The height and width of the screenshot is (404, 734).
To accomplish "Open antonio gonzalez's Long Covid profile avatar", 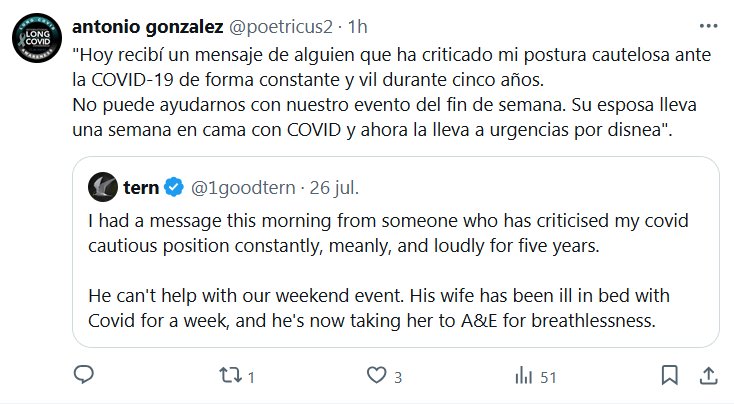I will [37, 46].
